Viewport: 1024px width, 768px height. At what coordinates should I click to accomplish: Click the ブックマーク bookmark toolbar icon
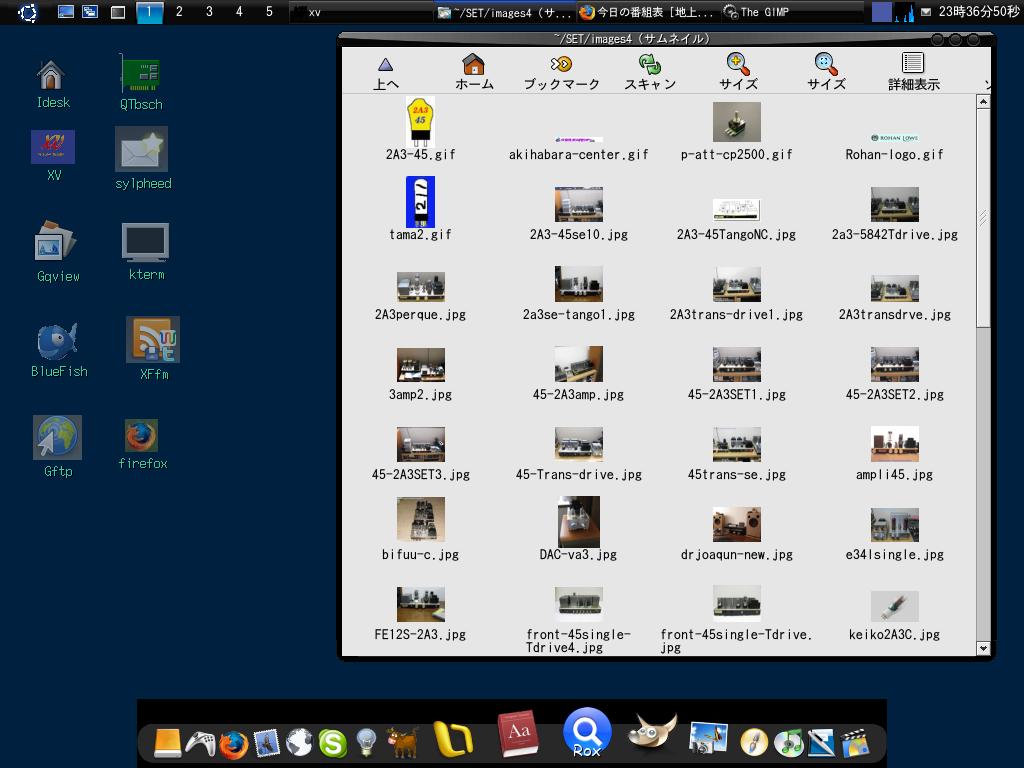click(561, 70)
